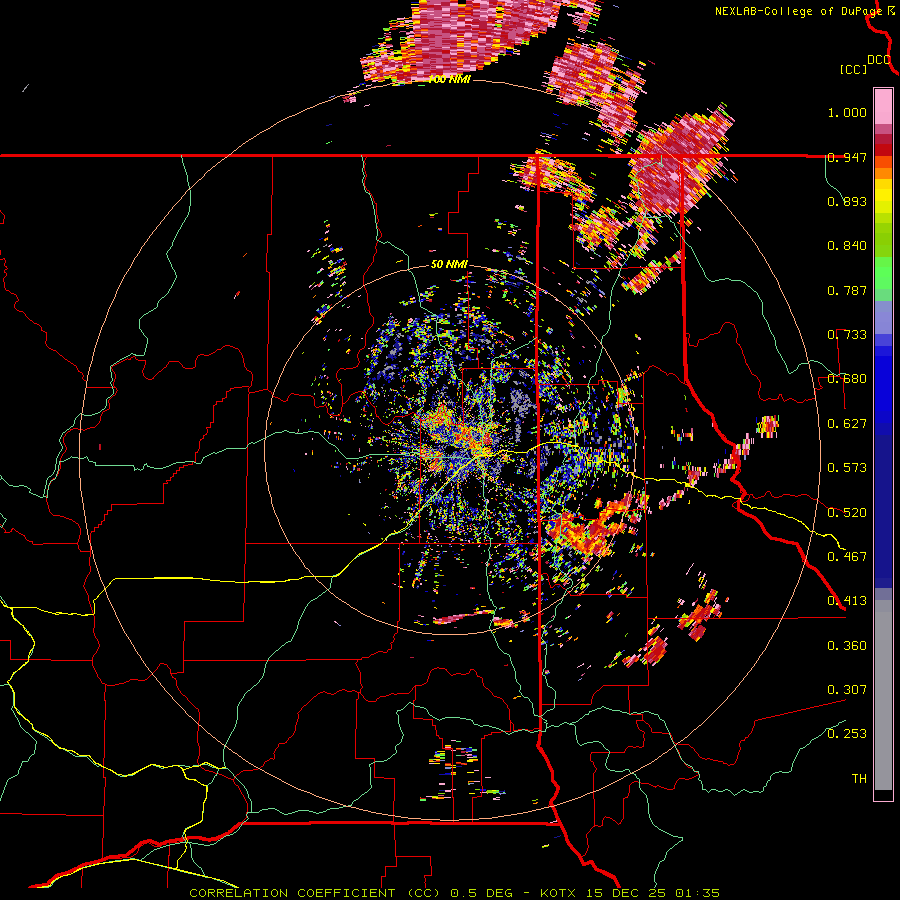Screen dimensions: 900x900
Task: Click the TH label at the legend bottom
Action: click(x=859, y=779)
